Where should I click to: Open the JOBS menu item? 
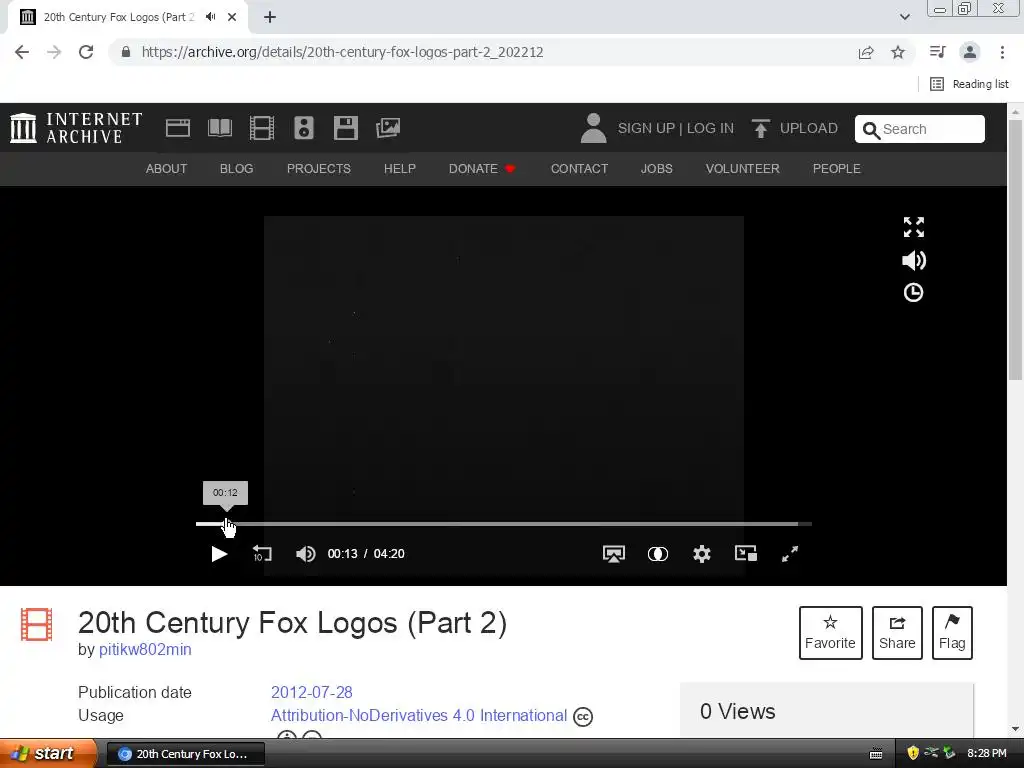(x=656, y=168)
